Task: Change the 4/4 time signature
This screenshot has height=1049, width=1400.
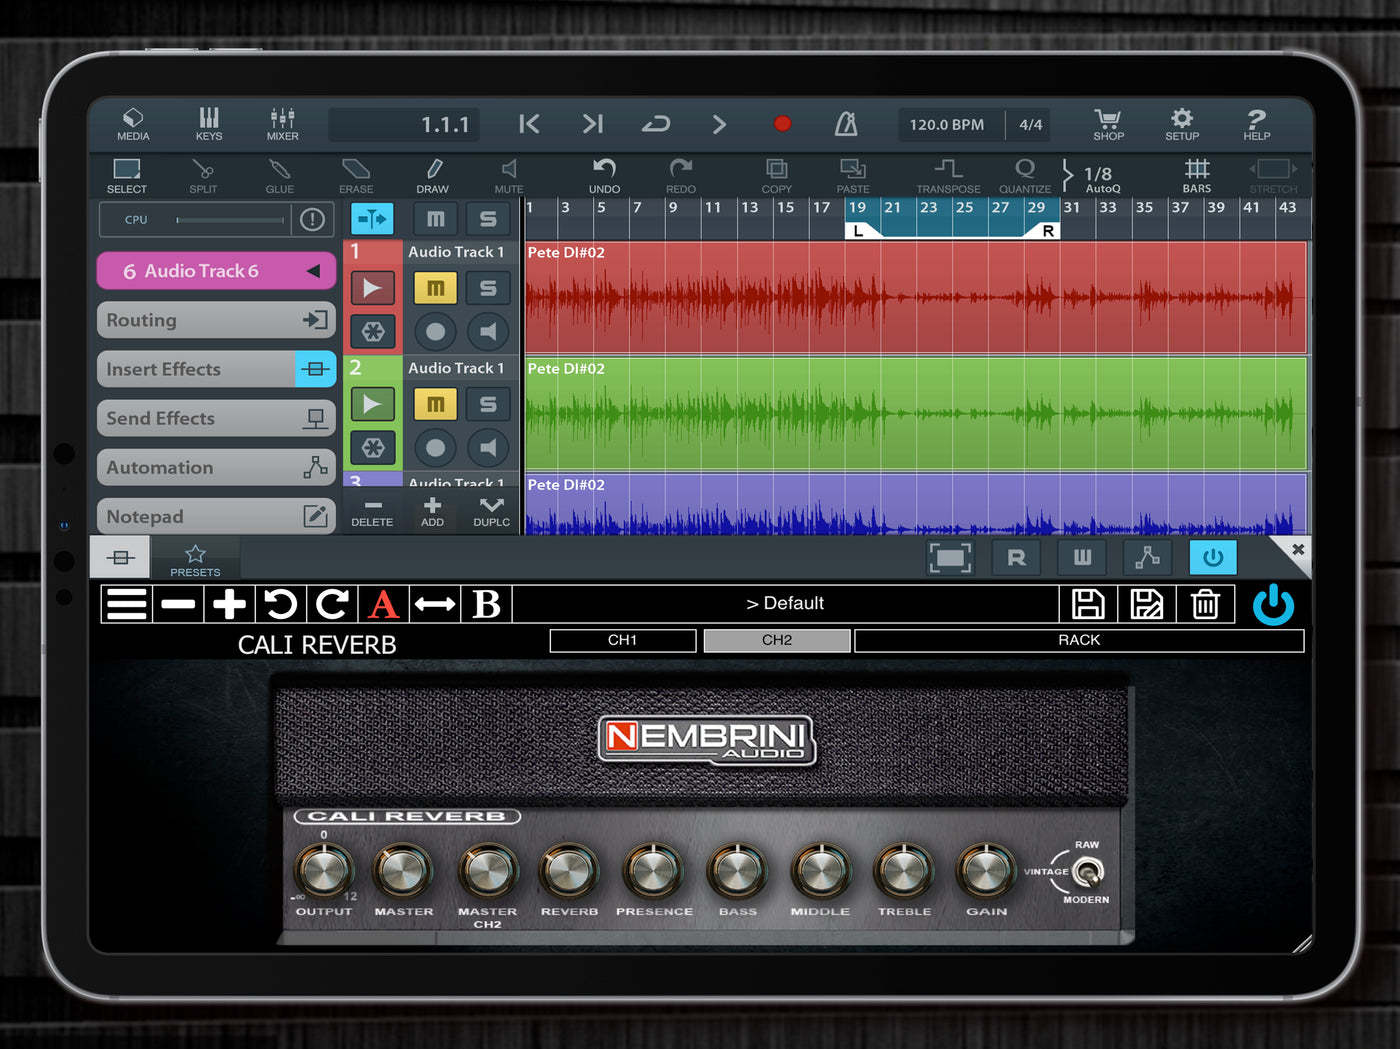Action: [x=1030, y=125]
